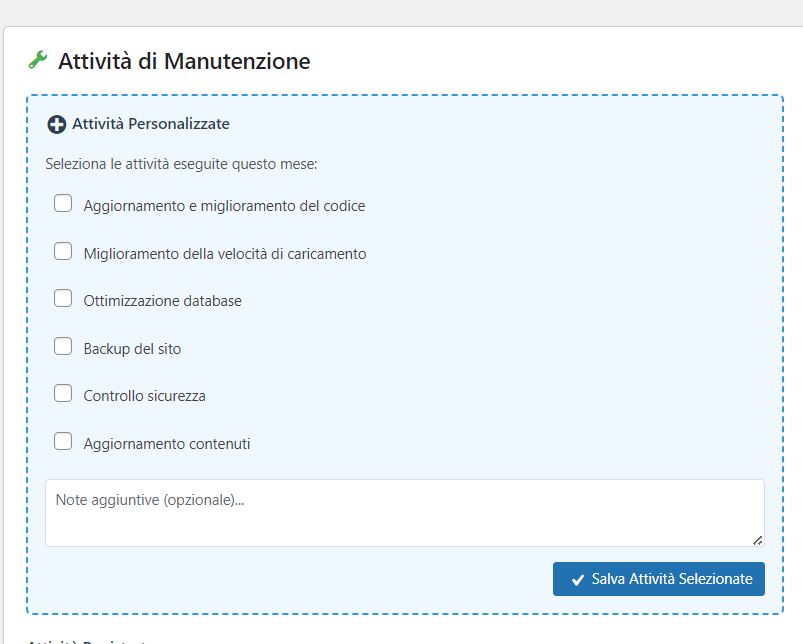Click the 'Miglioramento della velocità di caricamento' label text
Viewport: 803px width, 644px height.
(x=225, y=254)
